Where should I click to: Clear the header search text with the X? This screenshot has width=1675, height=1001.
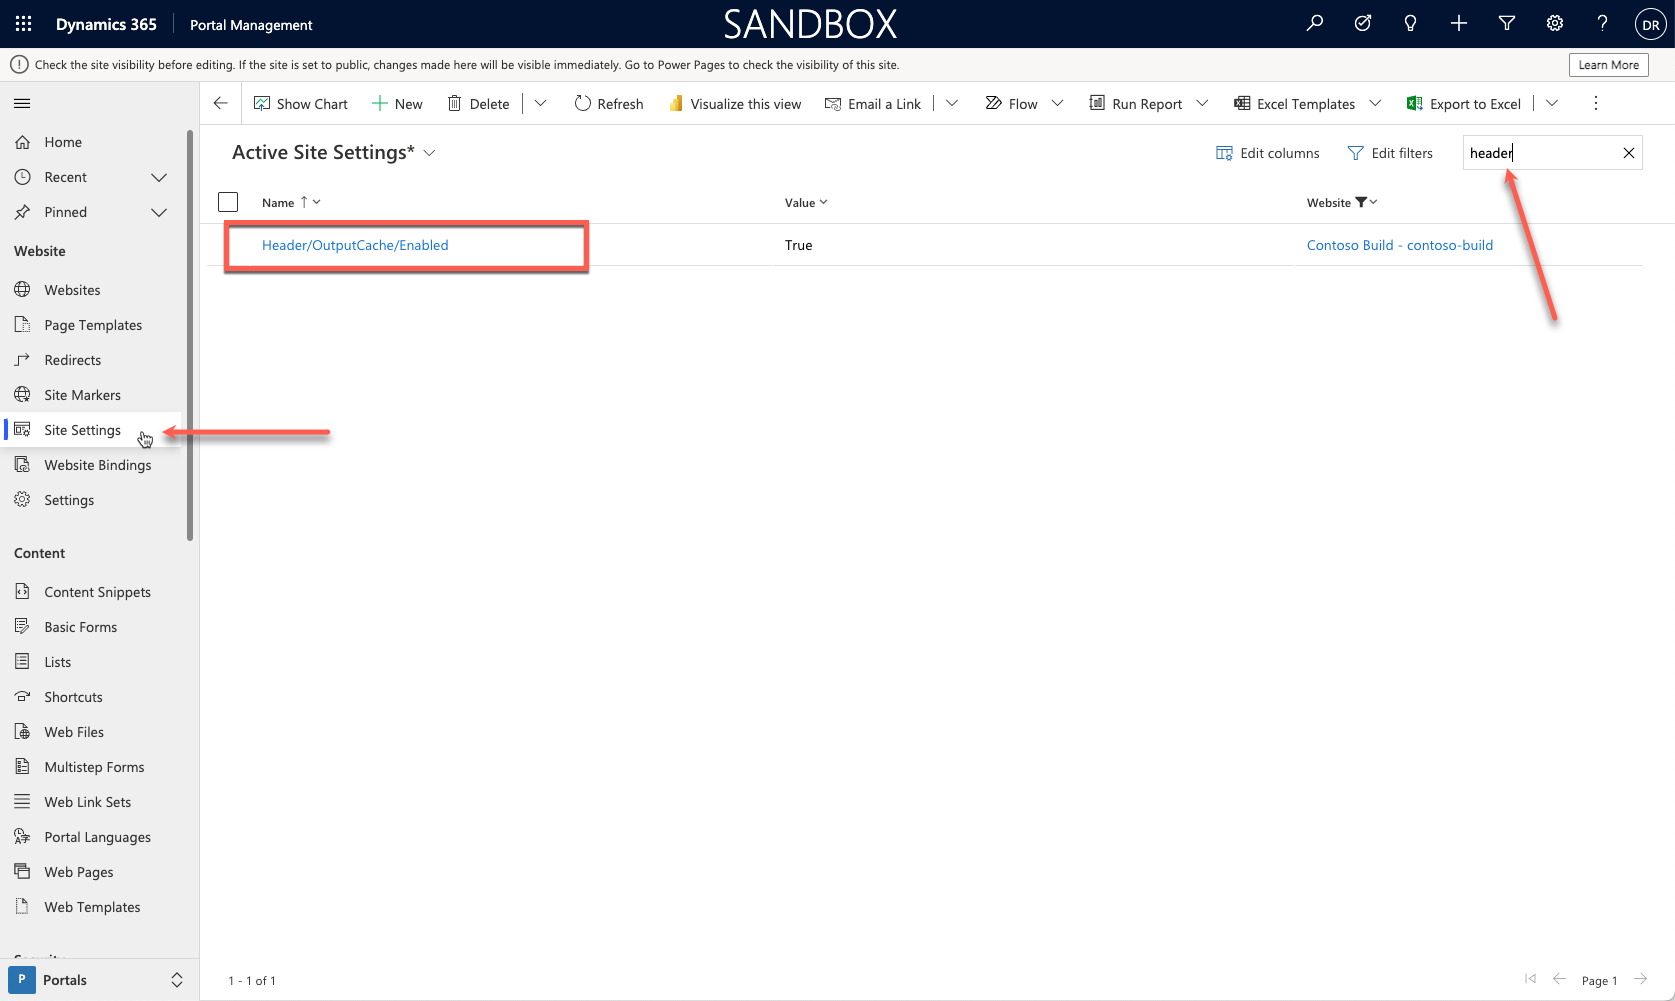(1628, 152)
